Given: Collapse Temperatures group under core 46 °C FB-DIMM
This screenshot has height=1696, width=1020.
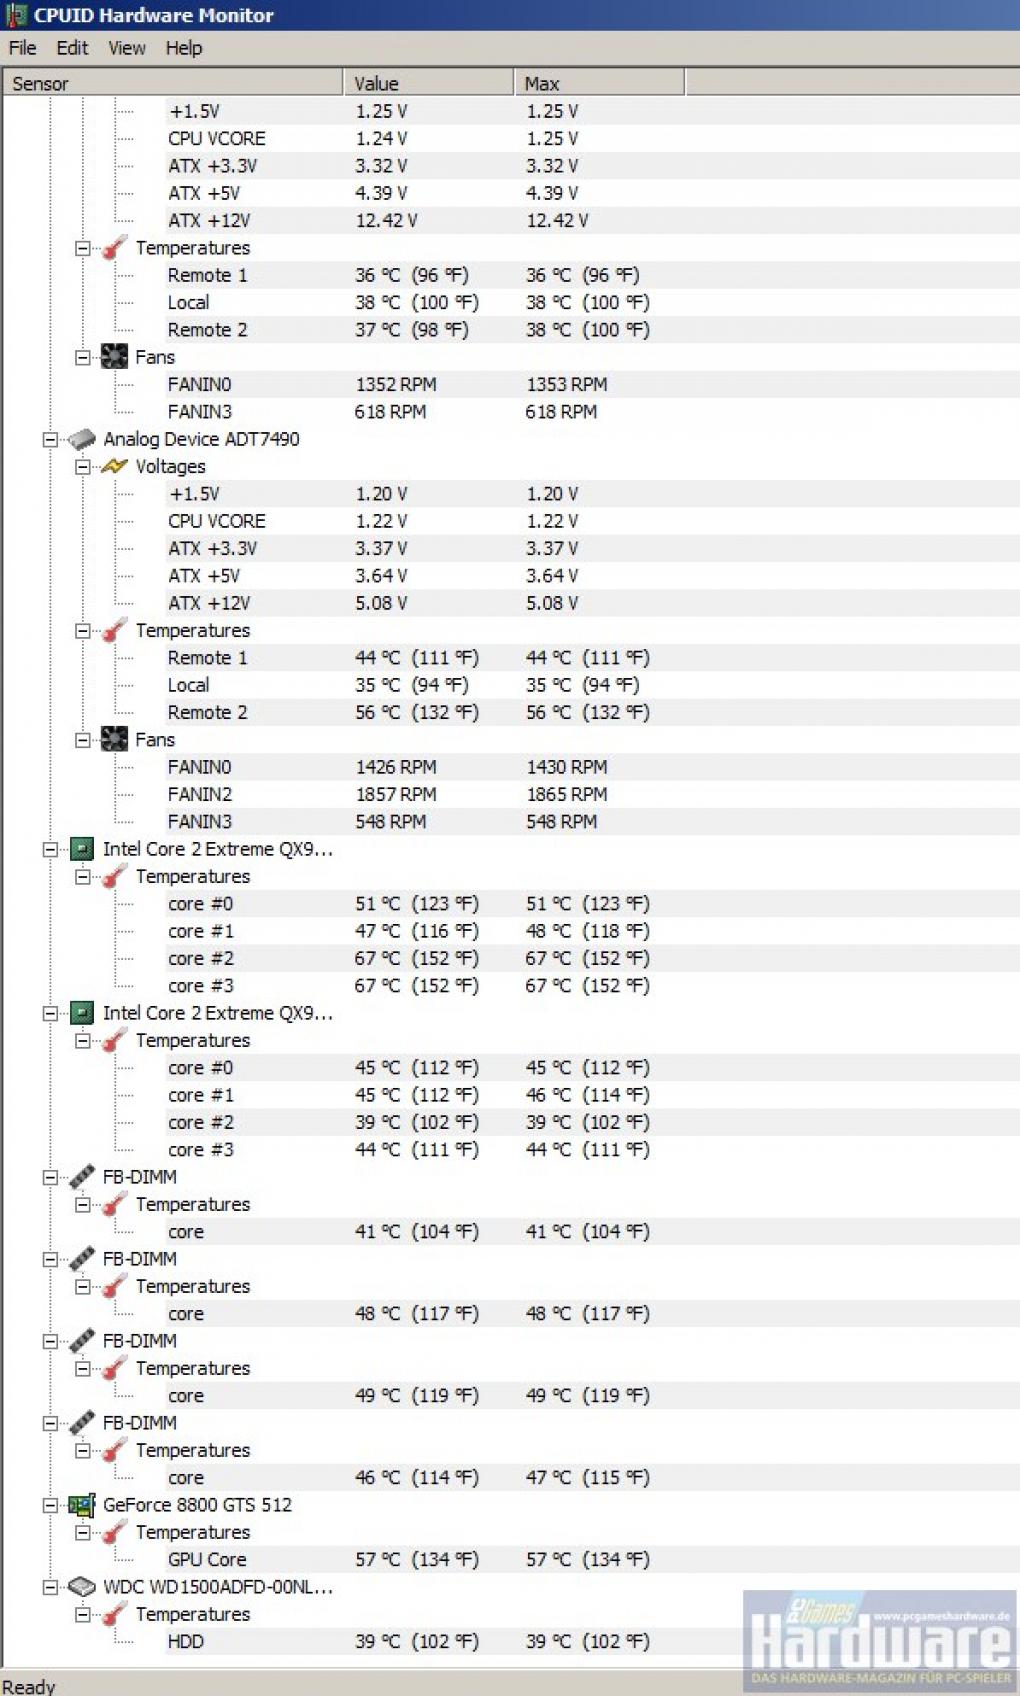Looking at the screenshot, I should pos(83,1451).
